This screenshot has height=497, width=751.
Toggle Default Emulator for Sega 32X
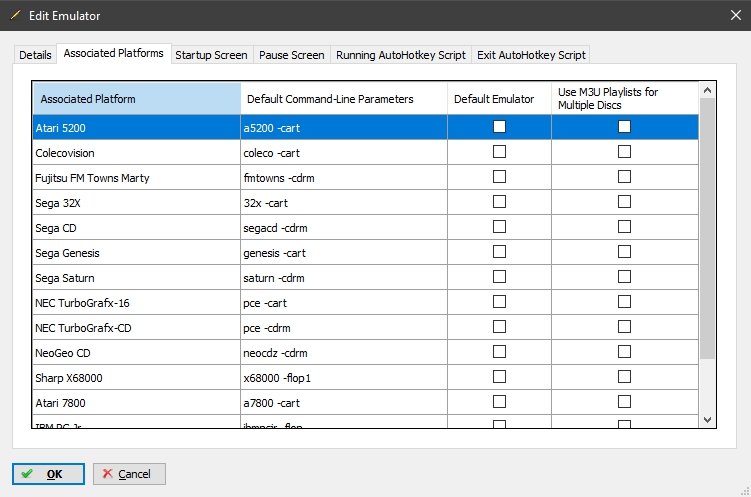pos(499,202)
